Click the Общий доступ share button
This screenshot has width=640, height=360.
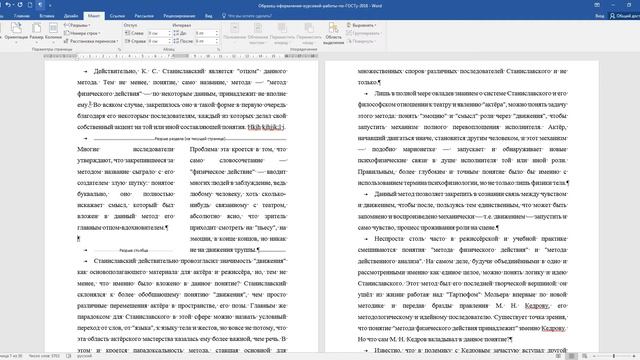tap(625, 16)
